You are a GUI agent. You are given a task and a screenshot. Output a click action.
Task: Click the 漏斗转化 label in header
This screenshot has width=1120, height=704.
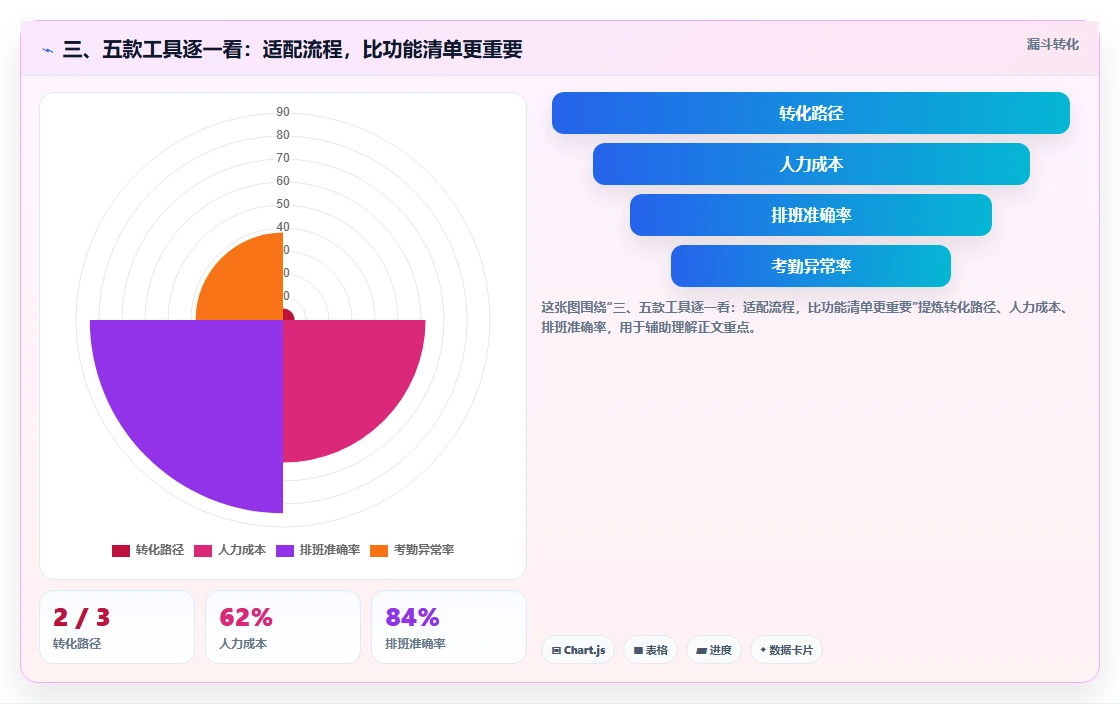point(1053,44)
